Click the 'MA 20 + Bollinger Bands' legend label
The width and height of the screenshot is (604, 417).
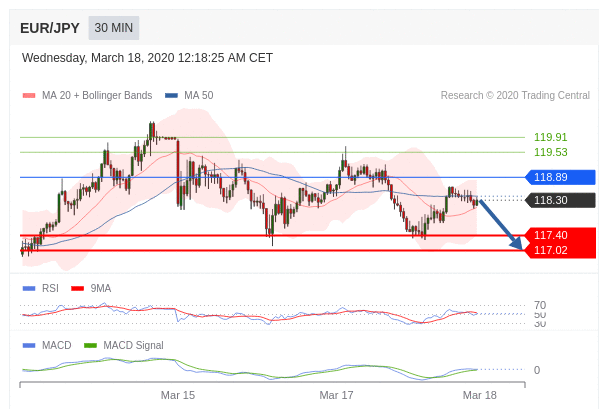(97, 95)
